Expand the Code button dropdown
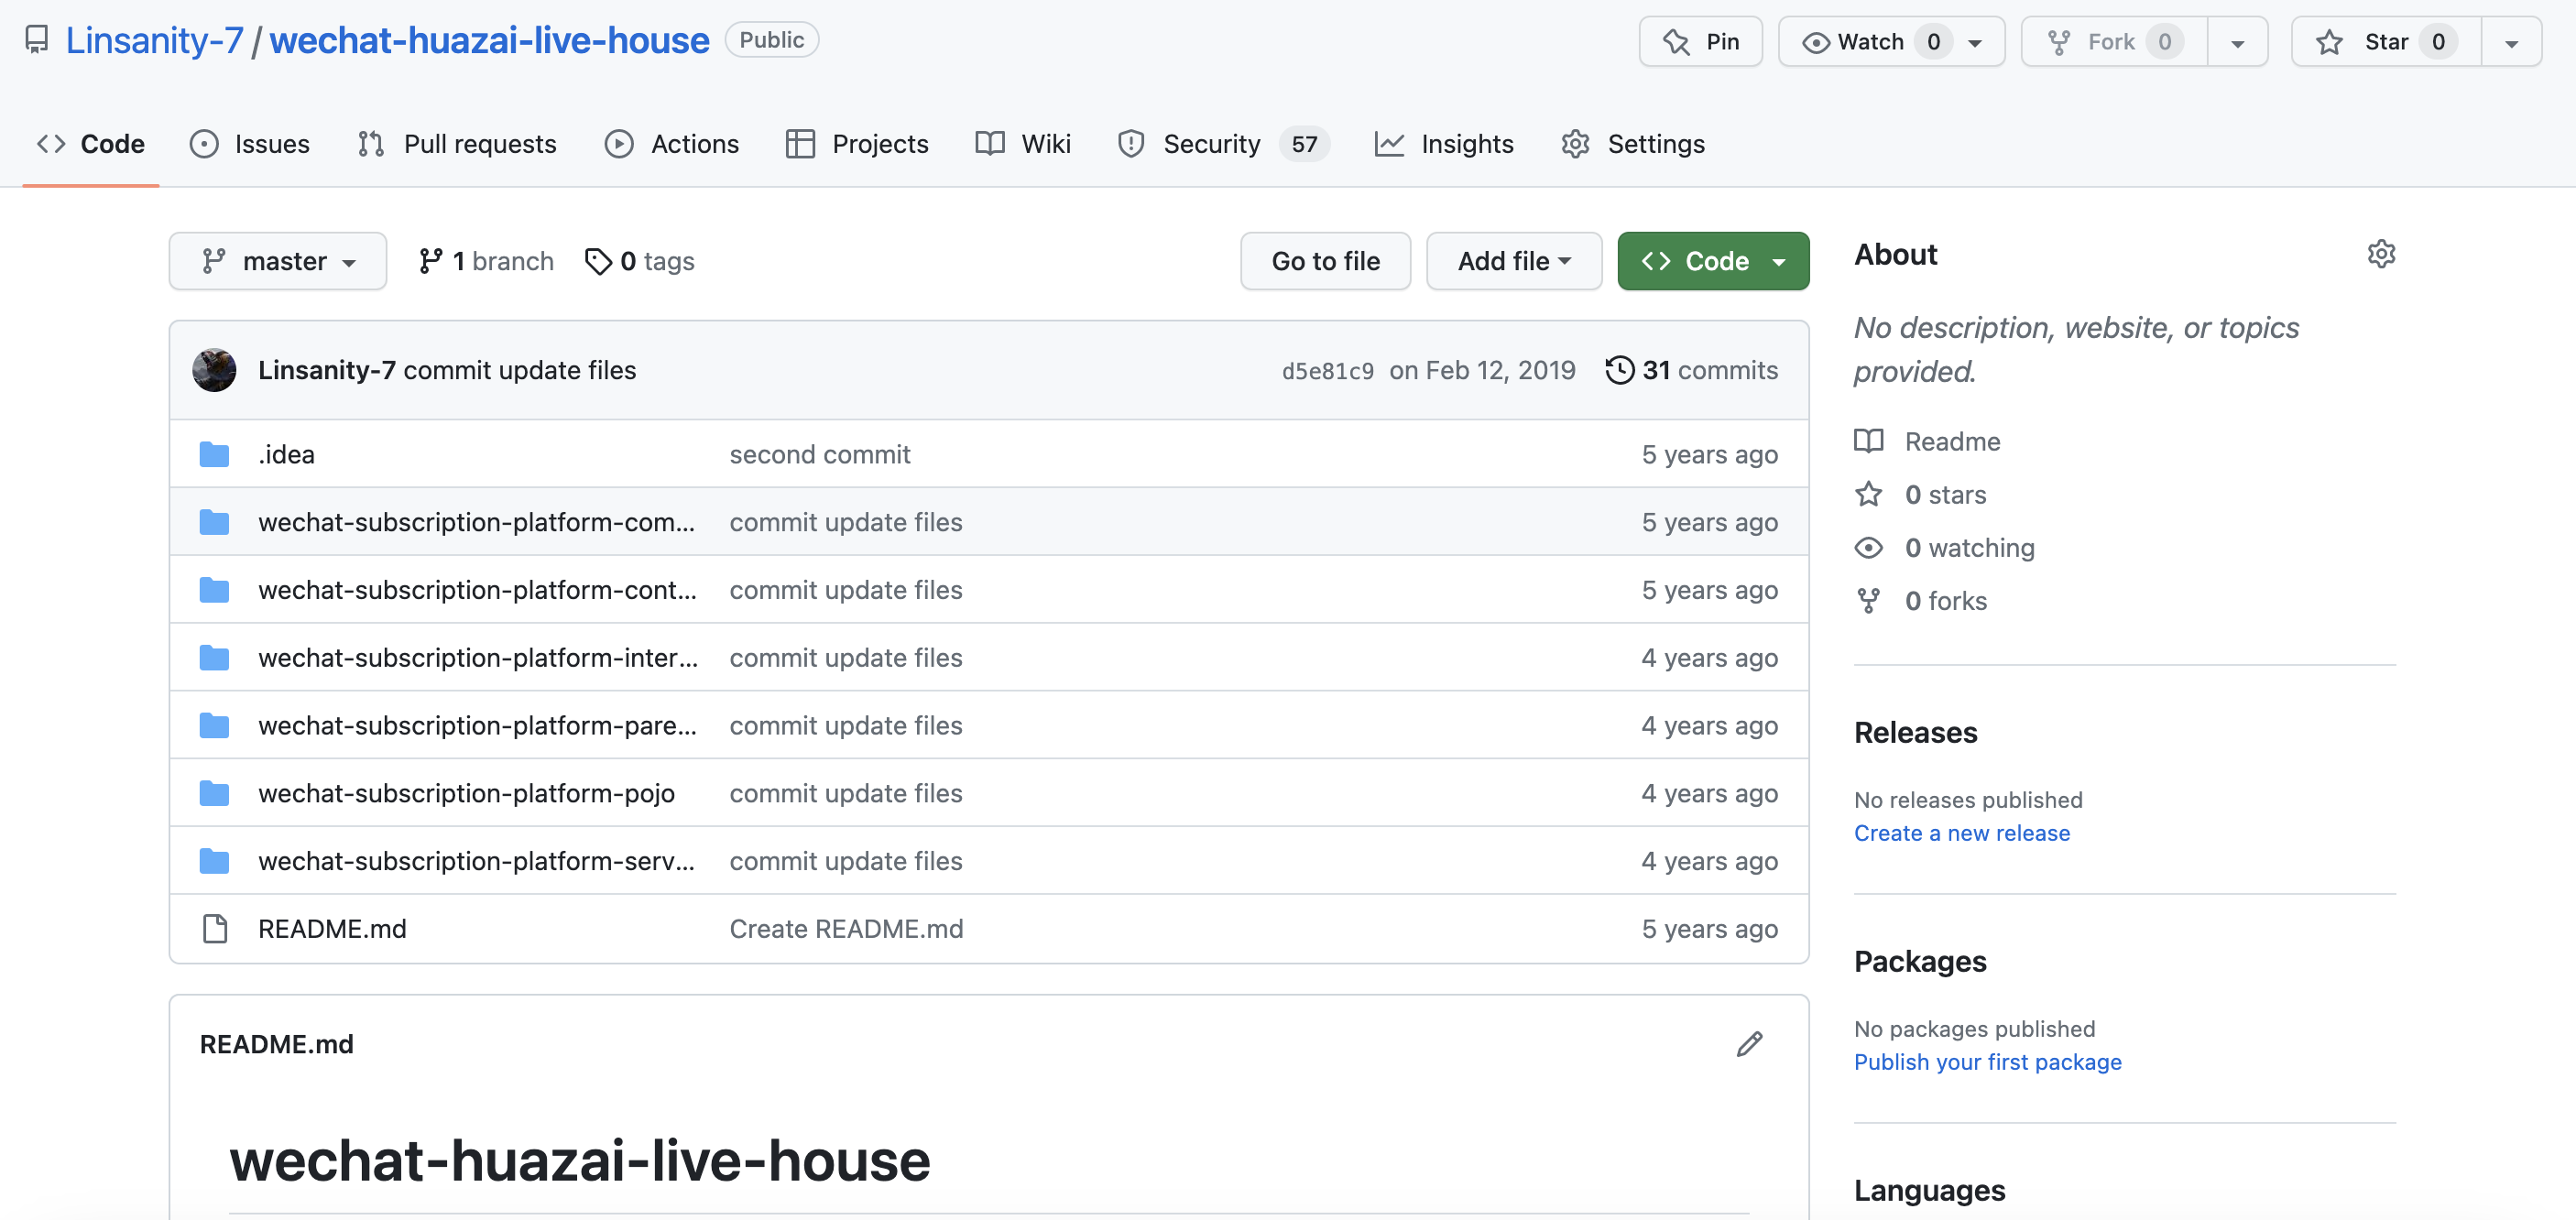2576x1220 pixels. (1777, 259)
